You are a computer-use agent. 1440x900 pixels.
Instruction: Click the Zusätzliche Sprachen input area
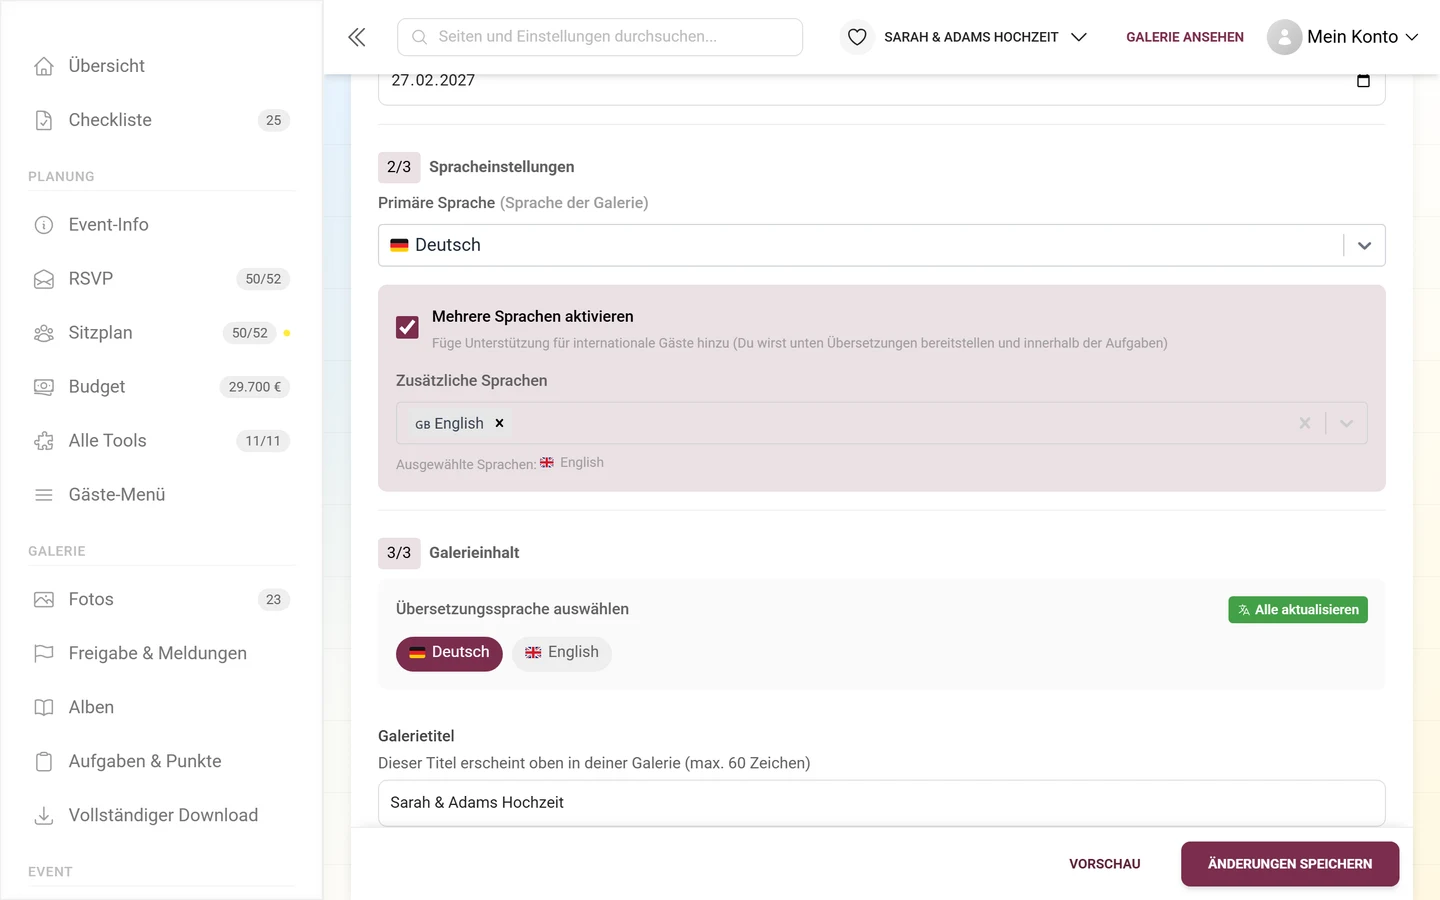pyautogui.click(x=881, y=424)
